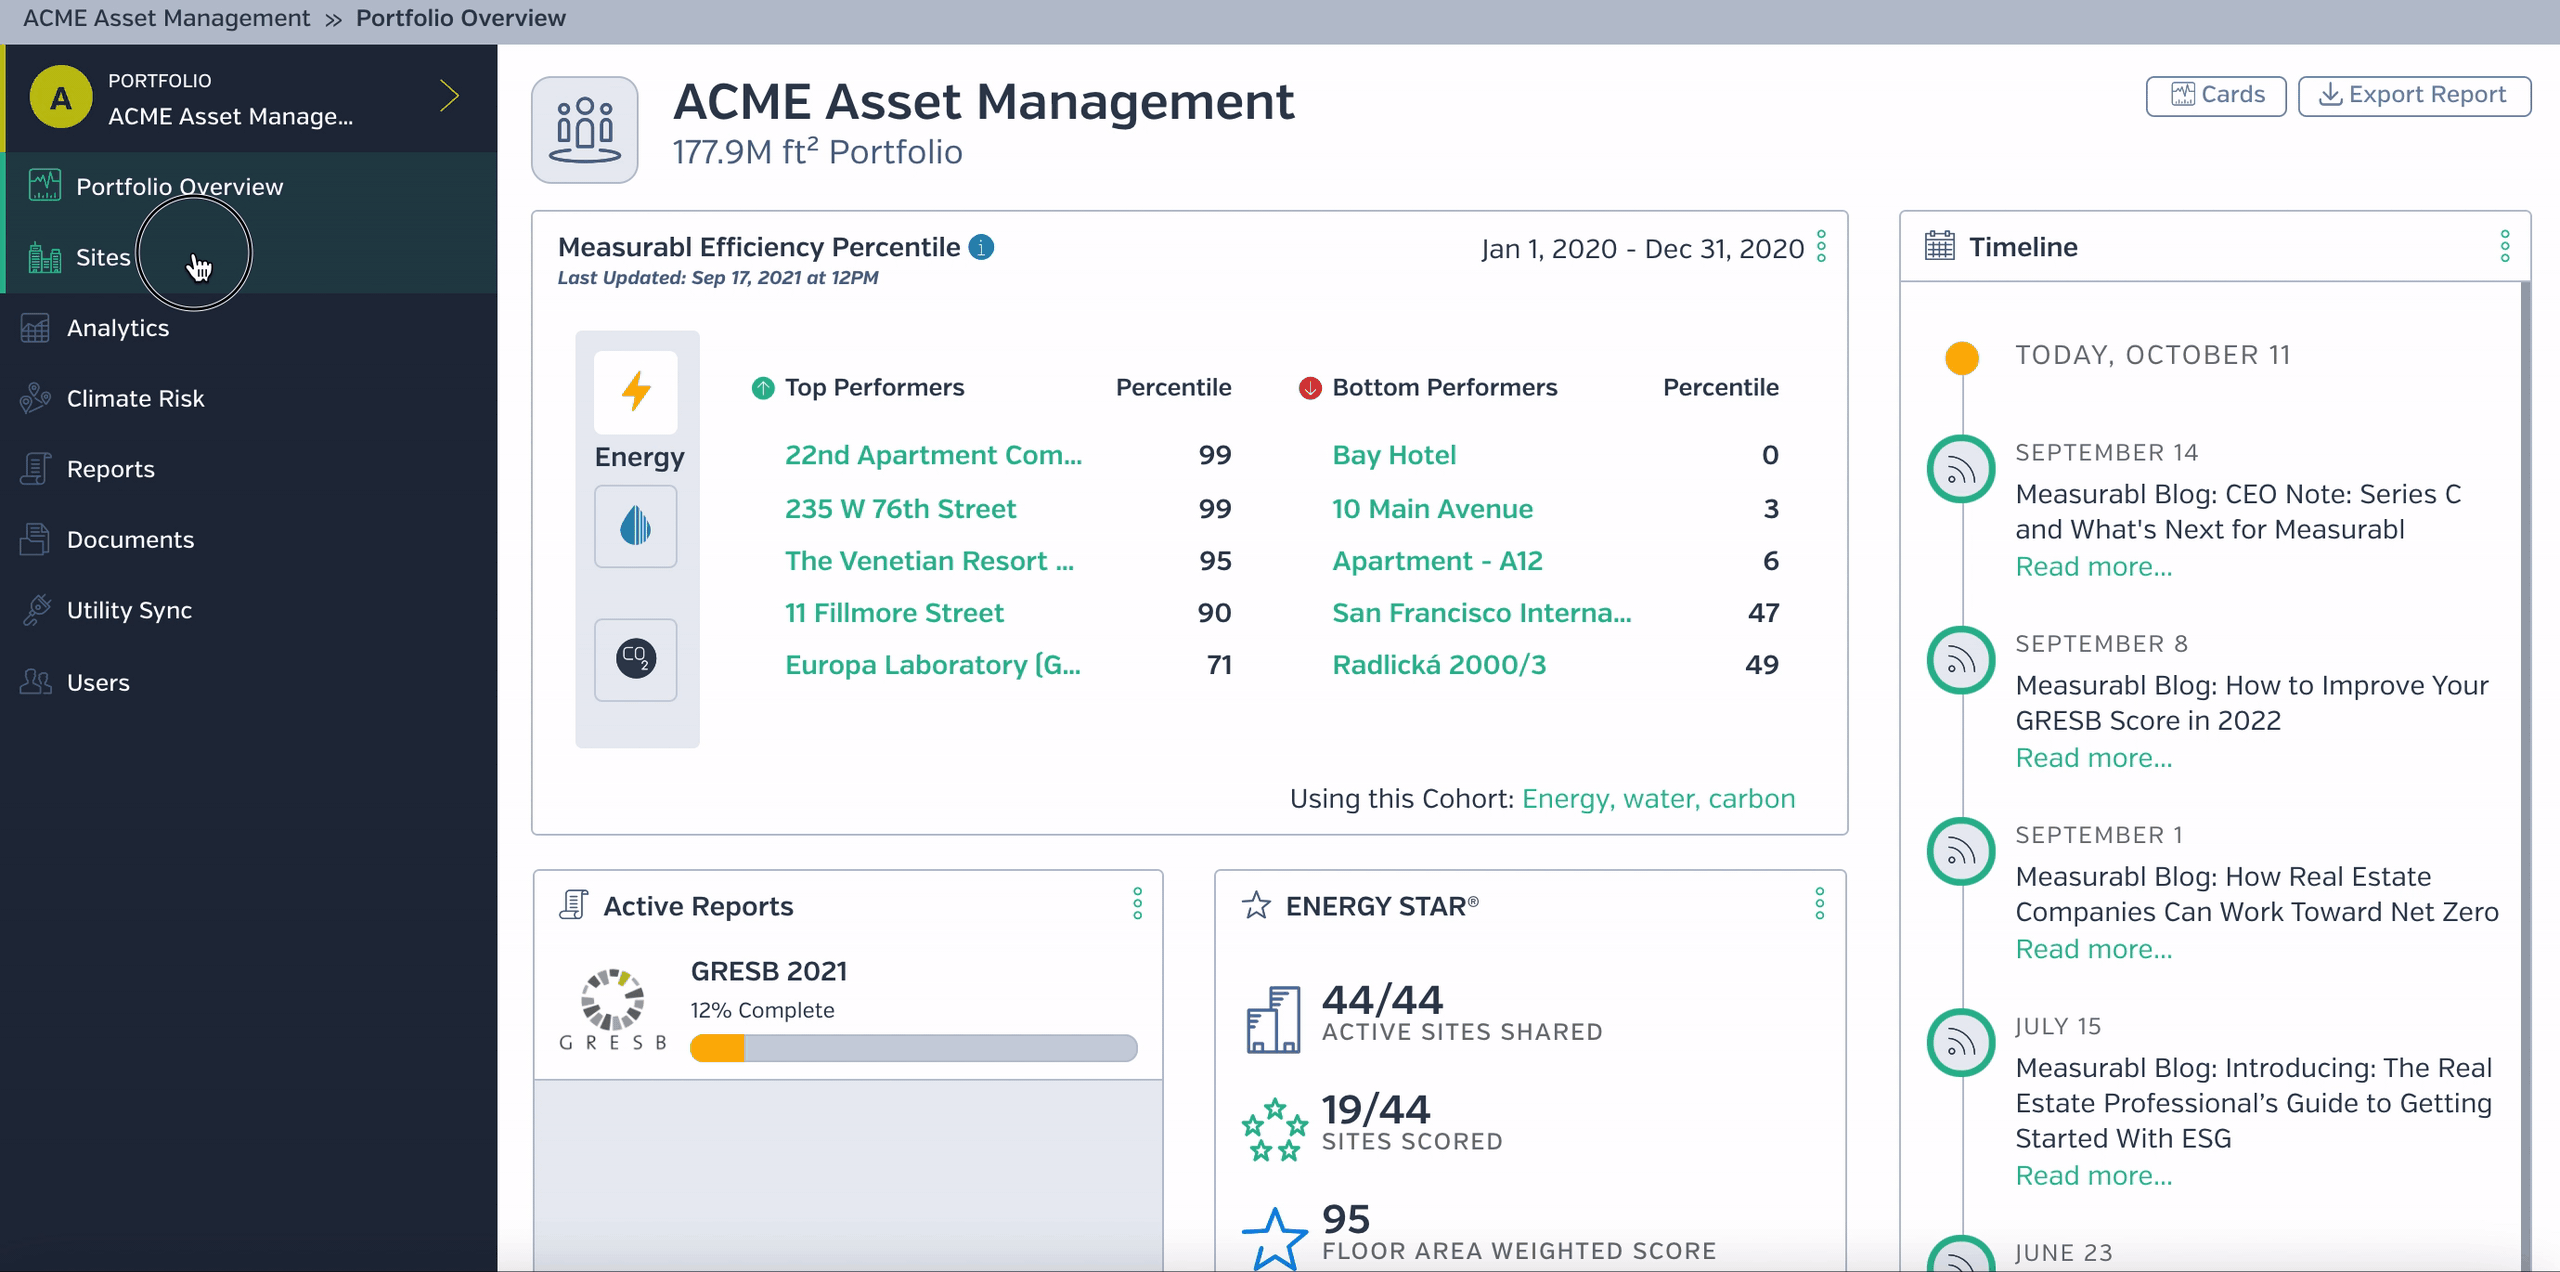Select the Energy lightning bolt metric
Image resolution: width=2560 pixels, height=1272 pixels.
click(x=636, y=392)
